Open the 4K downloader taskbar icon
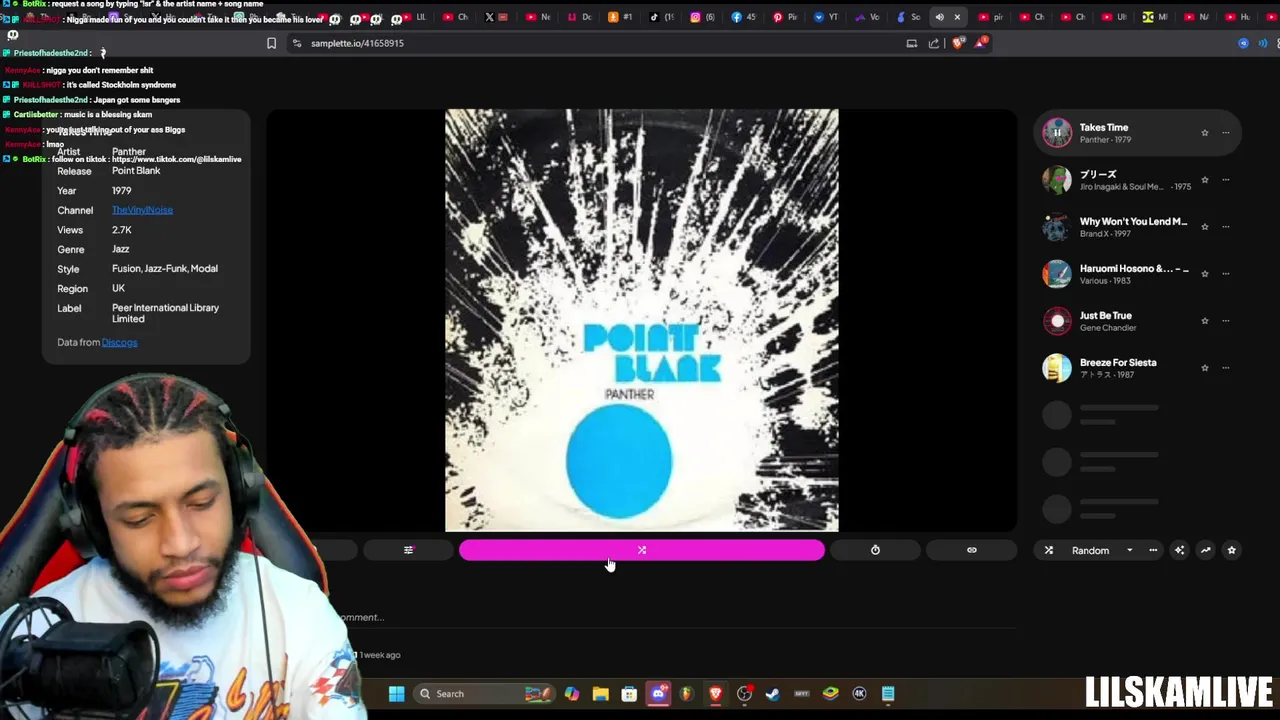 coord(859,694)
